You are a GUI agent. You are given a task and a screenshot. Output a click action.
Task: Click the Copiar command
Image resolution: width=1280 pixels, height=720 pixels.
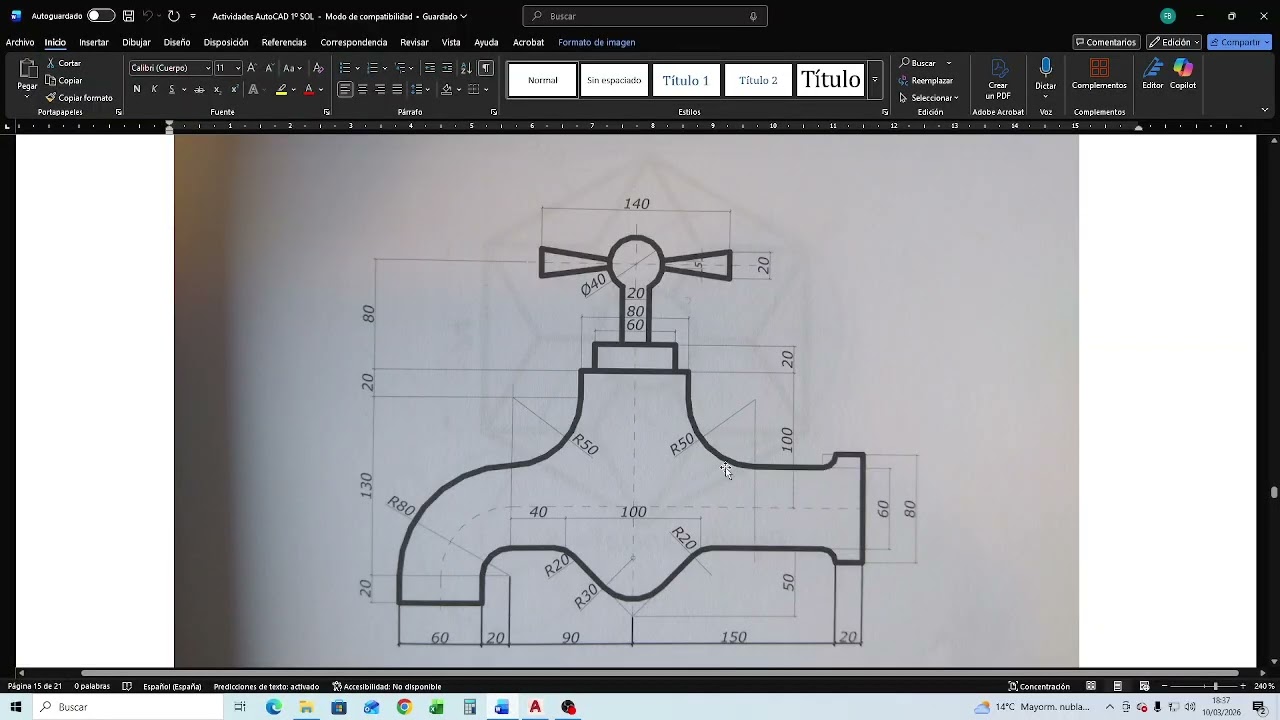64,80
